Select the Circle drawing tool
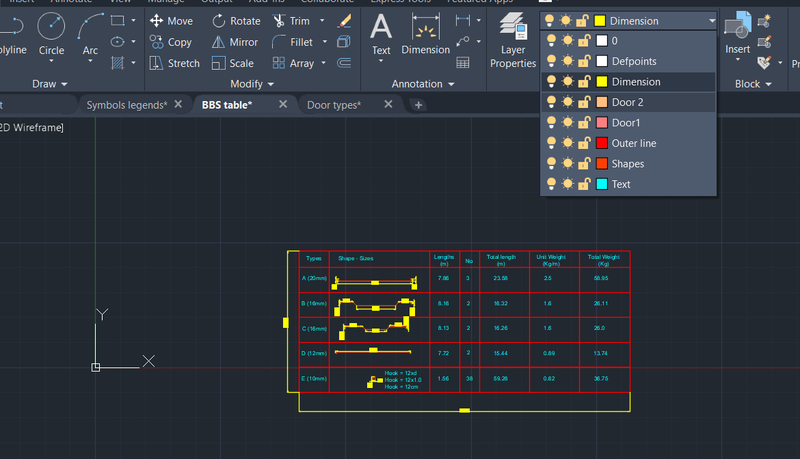The image size is (800, 459). point(52,34)
